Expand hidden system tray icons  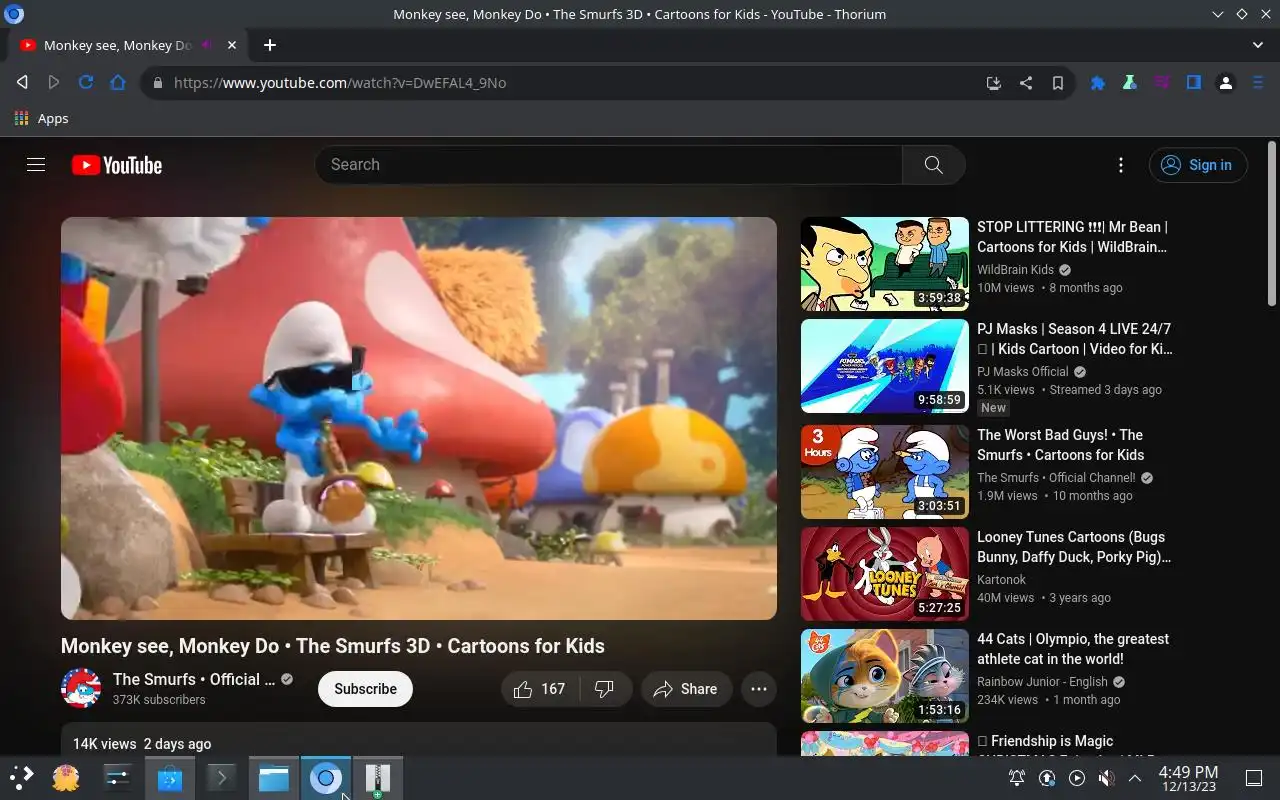click(1135, 778)
